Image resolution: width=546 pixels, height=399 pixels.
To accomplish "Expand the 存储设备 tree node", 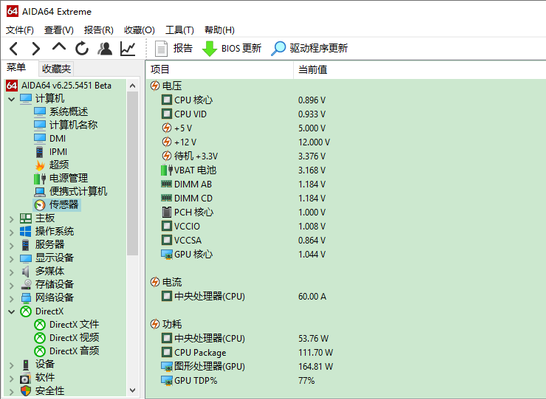I will (11, 285).
